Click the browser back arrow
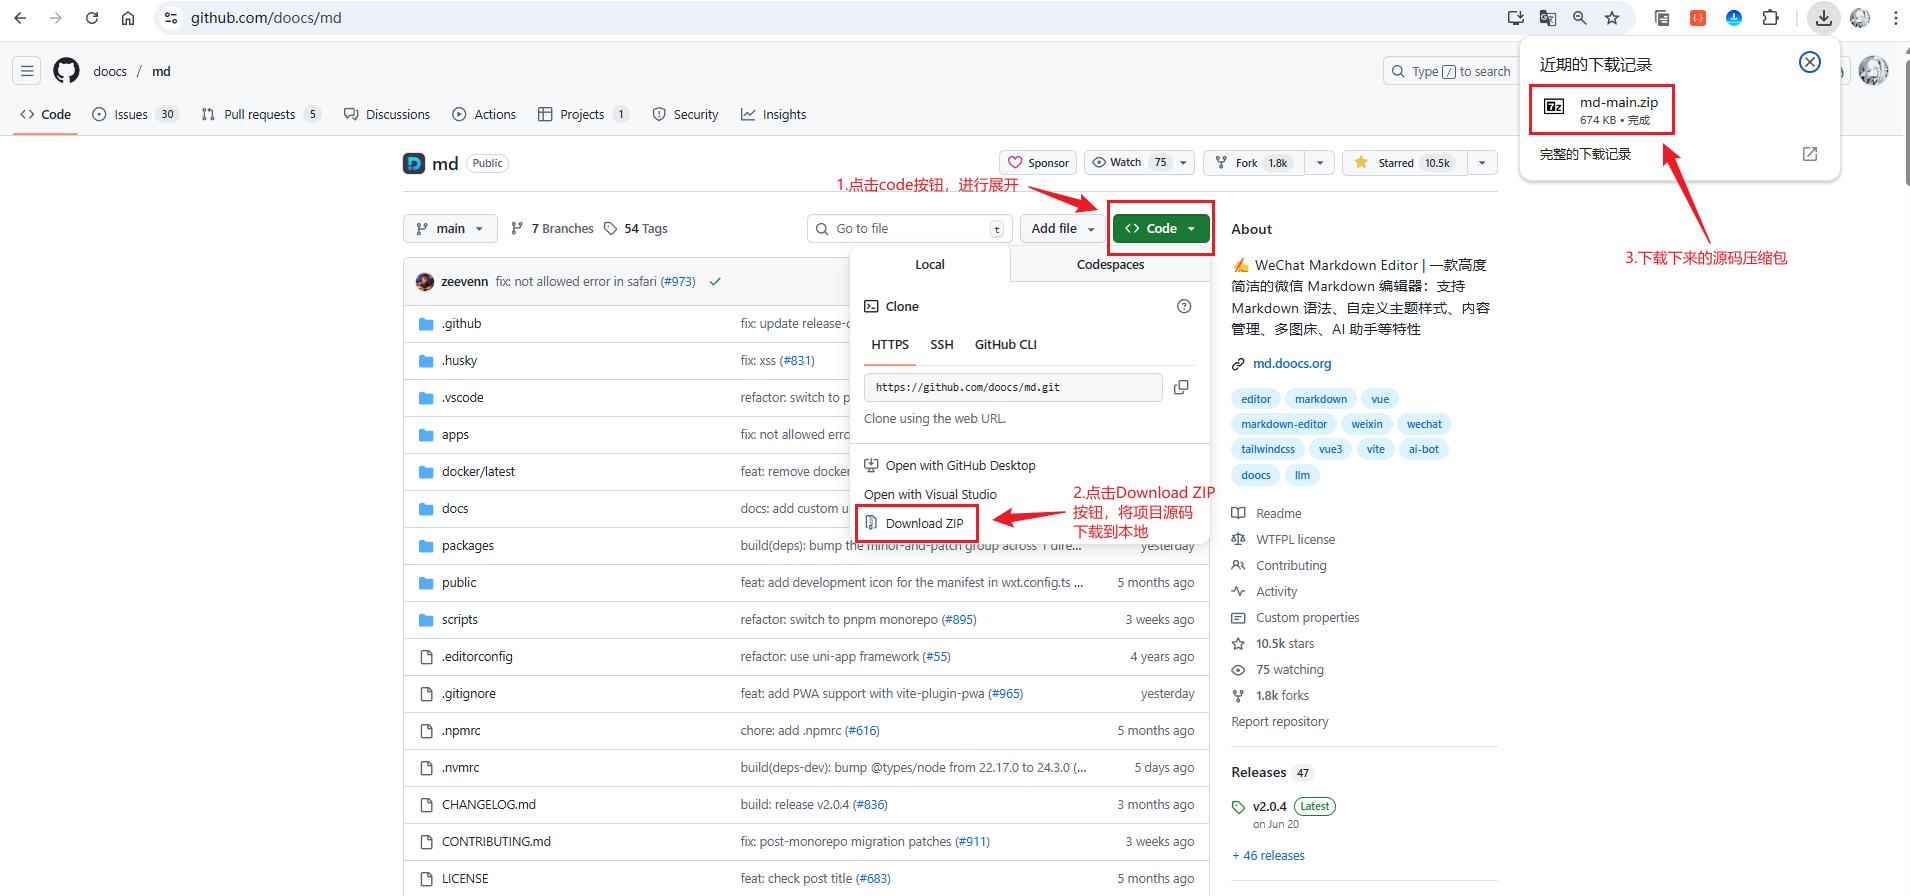 pos(20,18)
